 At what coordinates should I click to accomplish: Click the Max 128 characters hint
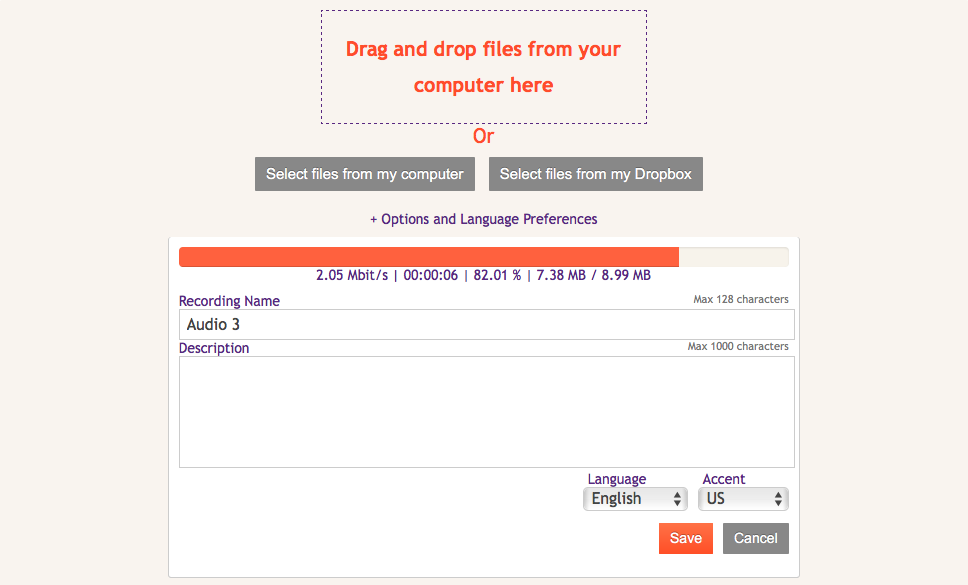(x=740, y=299)
